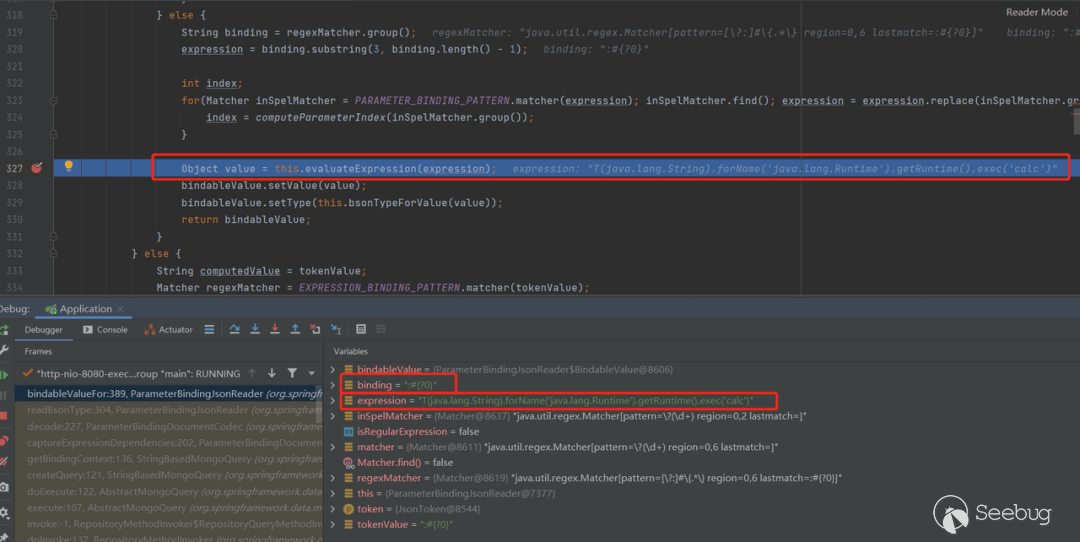Toggle the breakpoint on line 327
The image size is (1080, 542).
(x=37, y=168)
